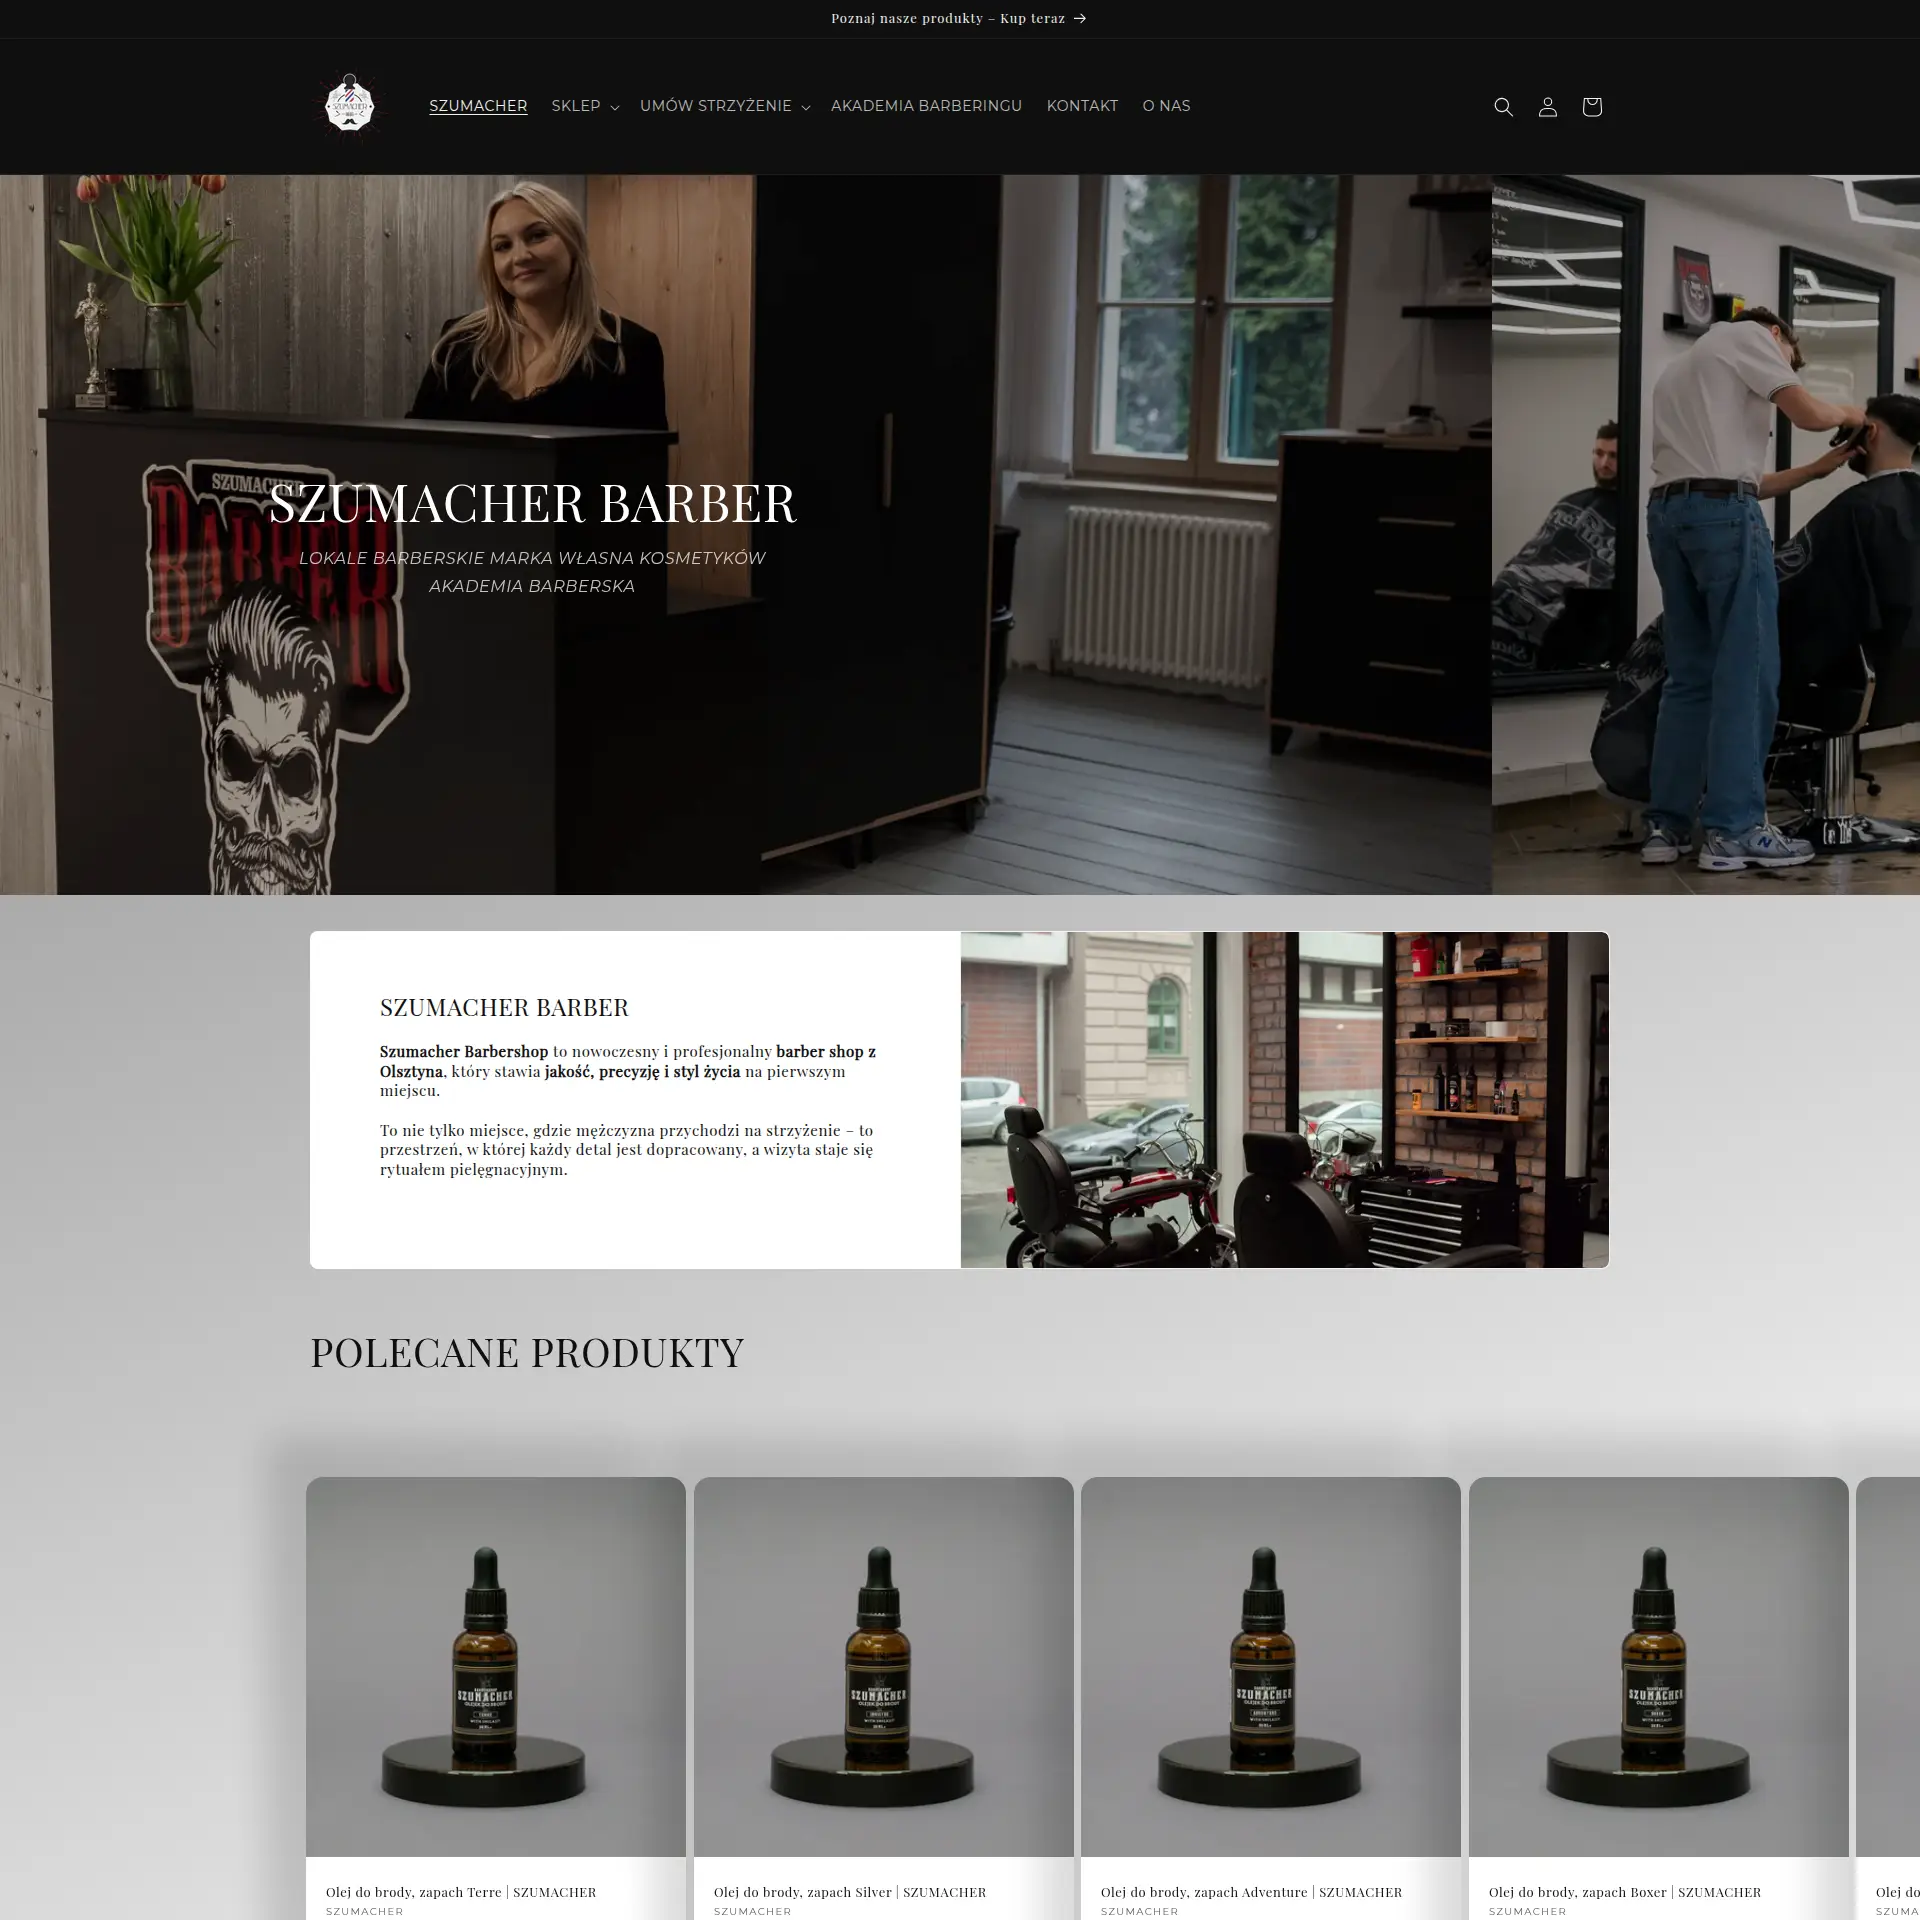This screenshot has width=1920, height=1920.
Task: Navigate to O NAS page
Action: pos(1166,106)
